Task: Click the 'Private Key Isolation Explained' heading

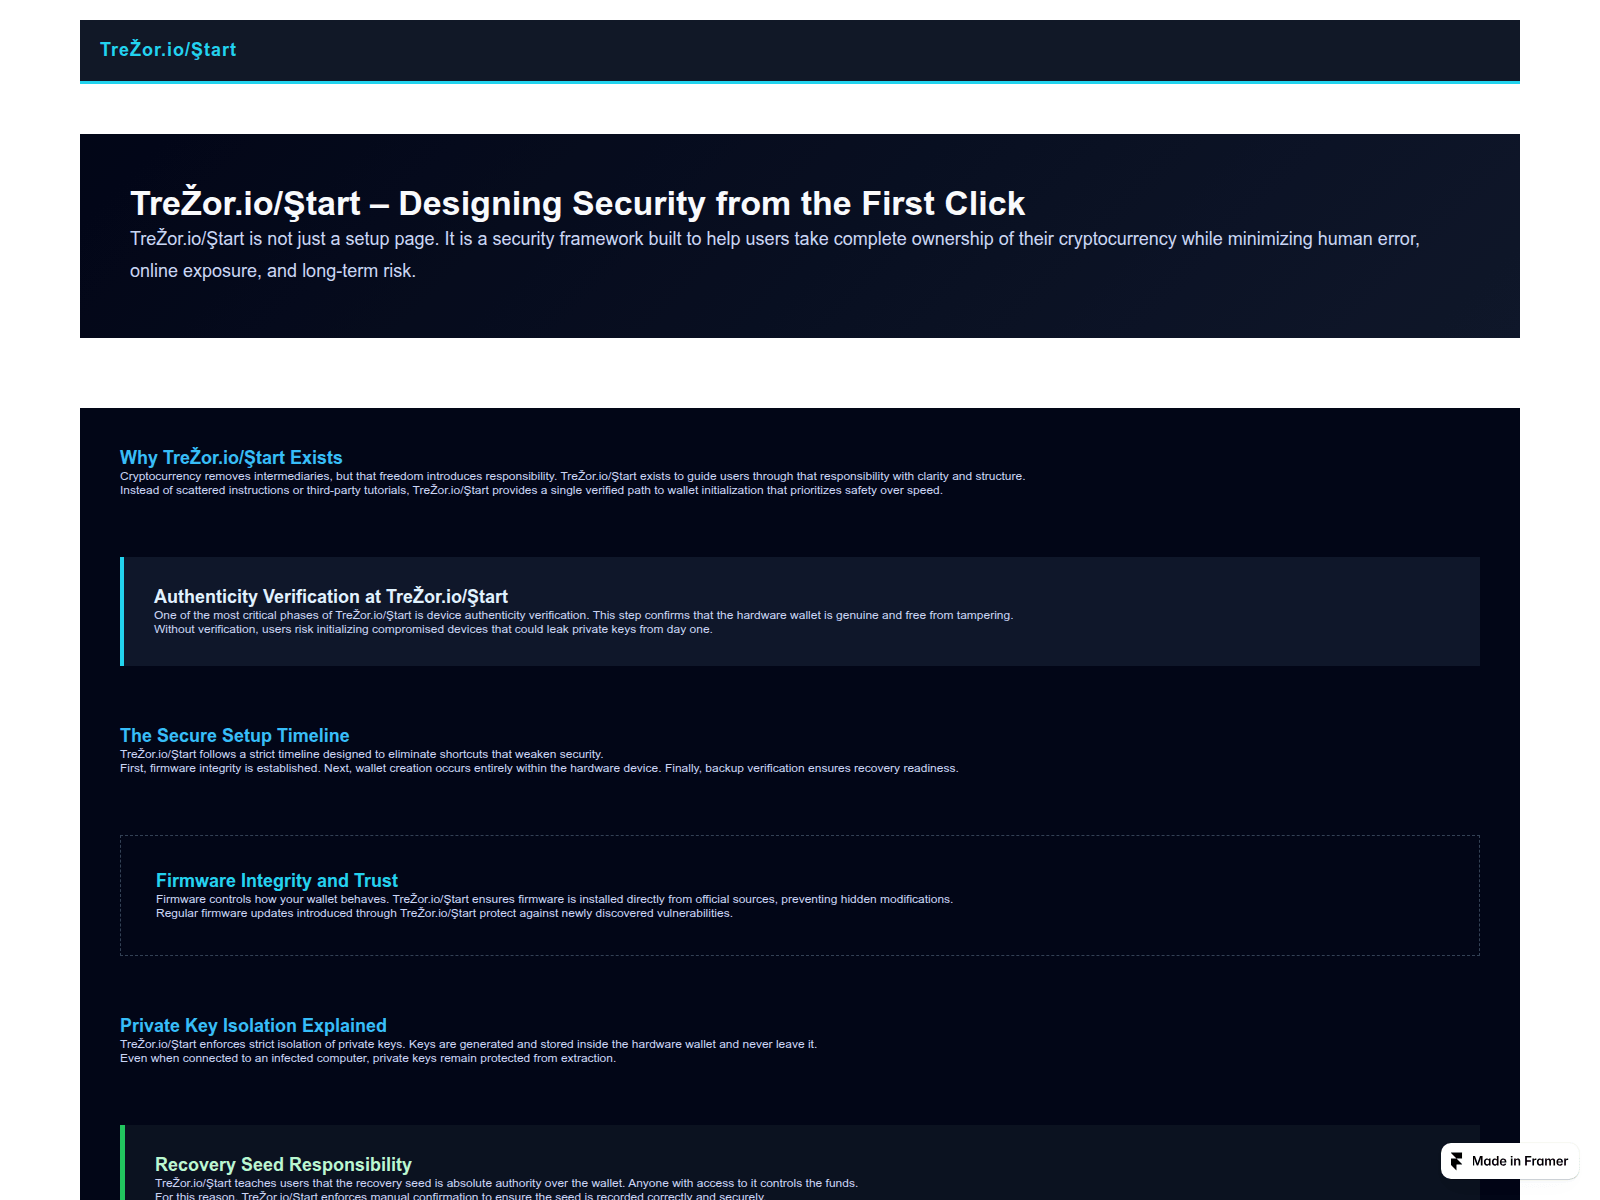Action: click(x=253, y=1025)
